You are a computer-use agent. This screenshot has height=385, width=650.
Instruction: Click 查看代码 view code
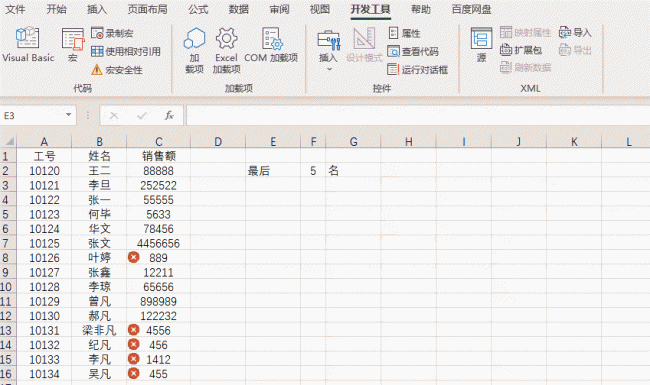tap(413, 51)
